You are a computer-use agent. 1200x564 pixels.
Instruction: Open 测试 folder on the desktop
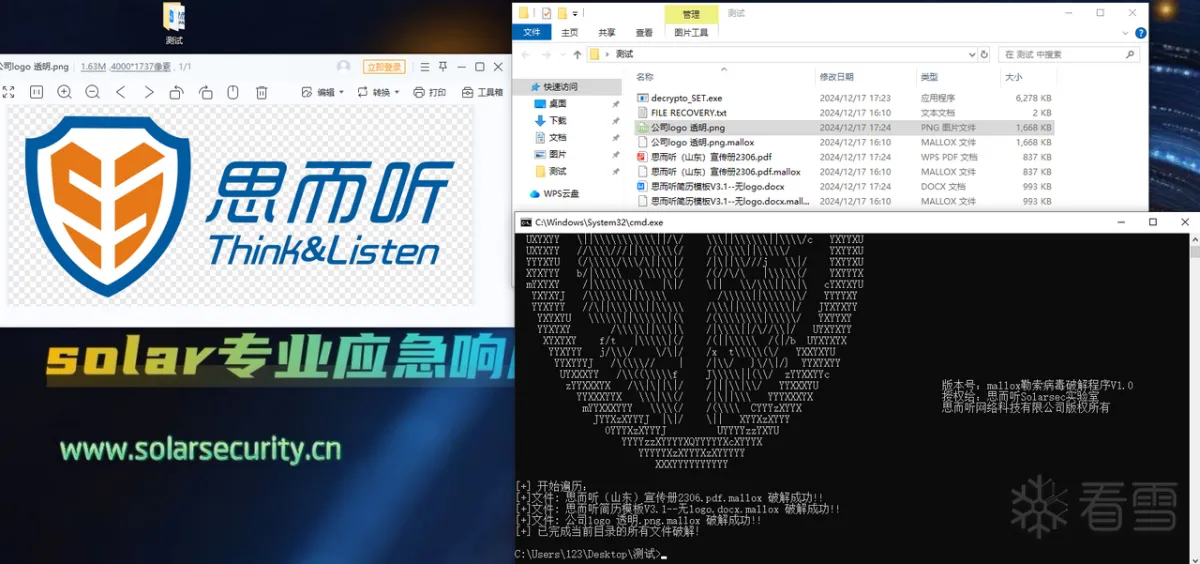tap(174, 25)
